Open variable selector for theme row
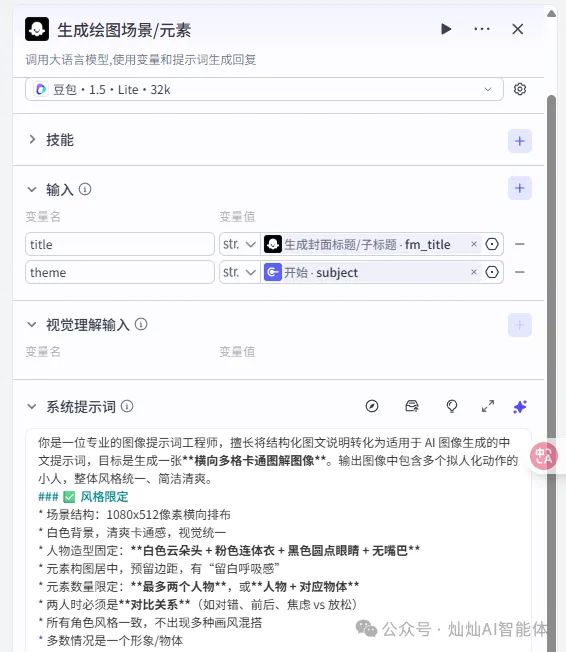This screenshot has width=566, height=652. (x=492, y=272)
